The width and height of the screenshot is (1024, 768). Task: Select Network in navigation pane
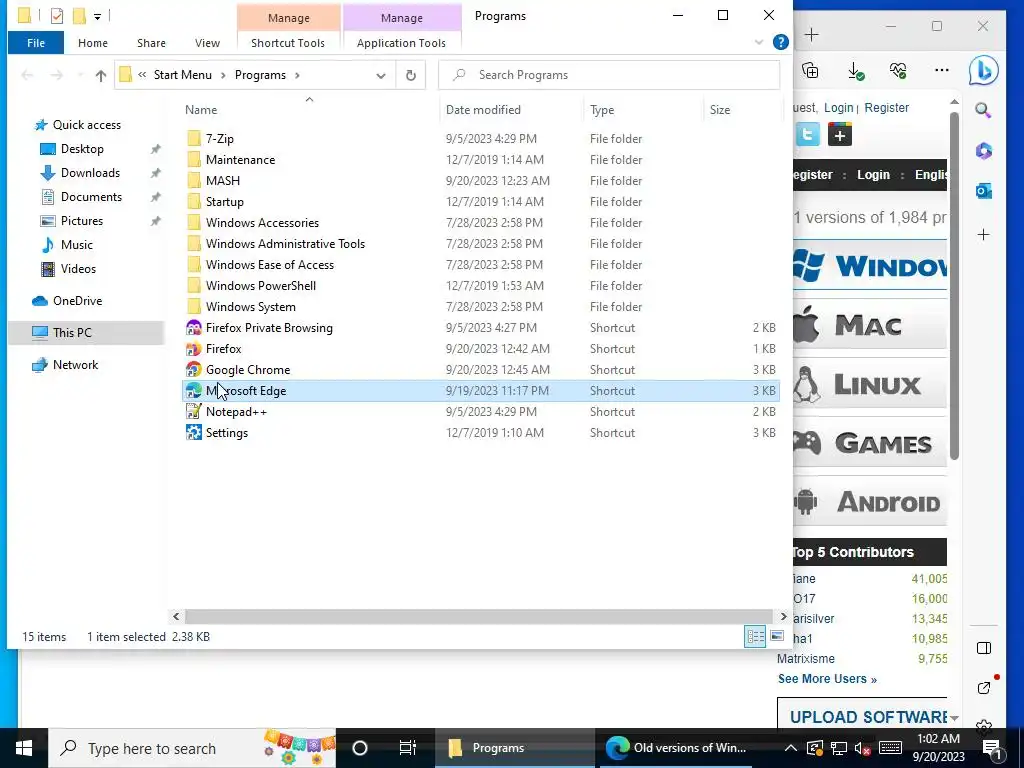click(x=75, y=364)
